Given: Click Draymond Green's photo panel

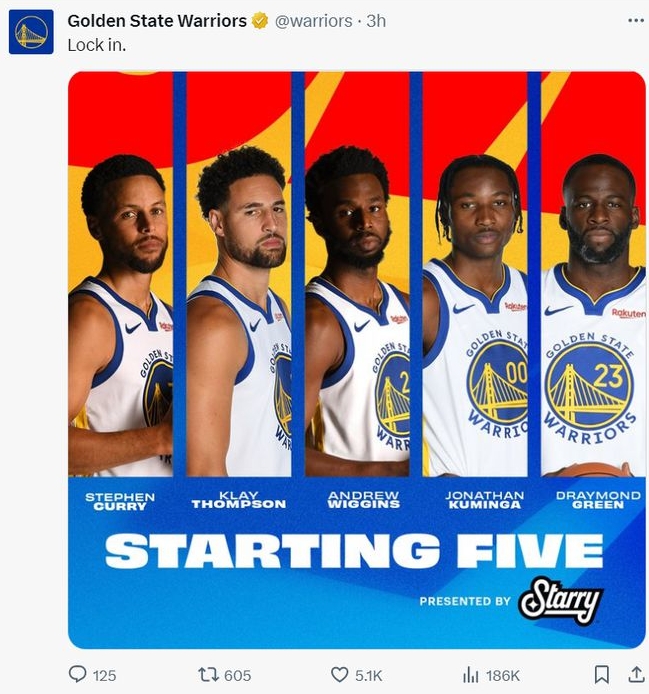Looking at the screenshot, I should tap(593, 300).
